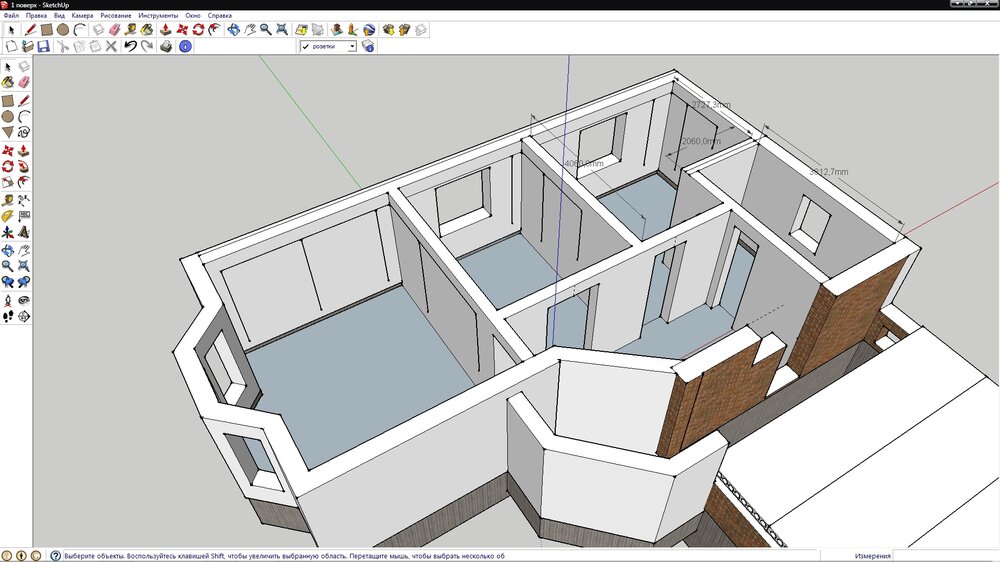Expand the розетки layer dropdown

click(352, 46)
